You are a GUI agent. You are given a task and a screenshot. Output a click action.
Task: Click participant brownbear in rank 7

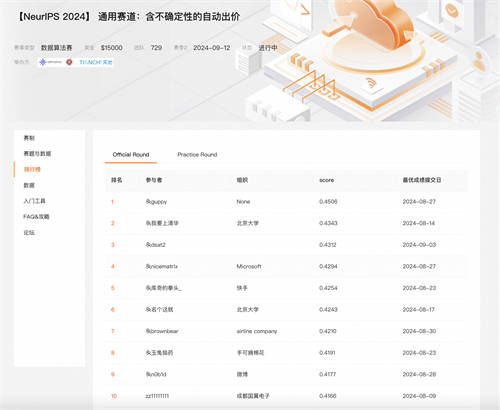tap(162, 331)
